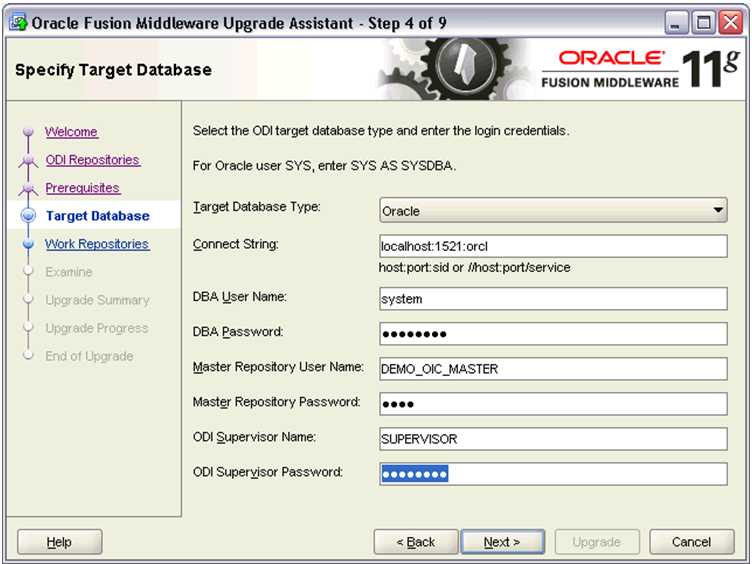Click the Examine step bullet icon
752x564 pixels.
coord(28,271)
